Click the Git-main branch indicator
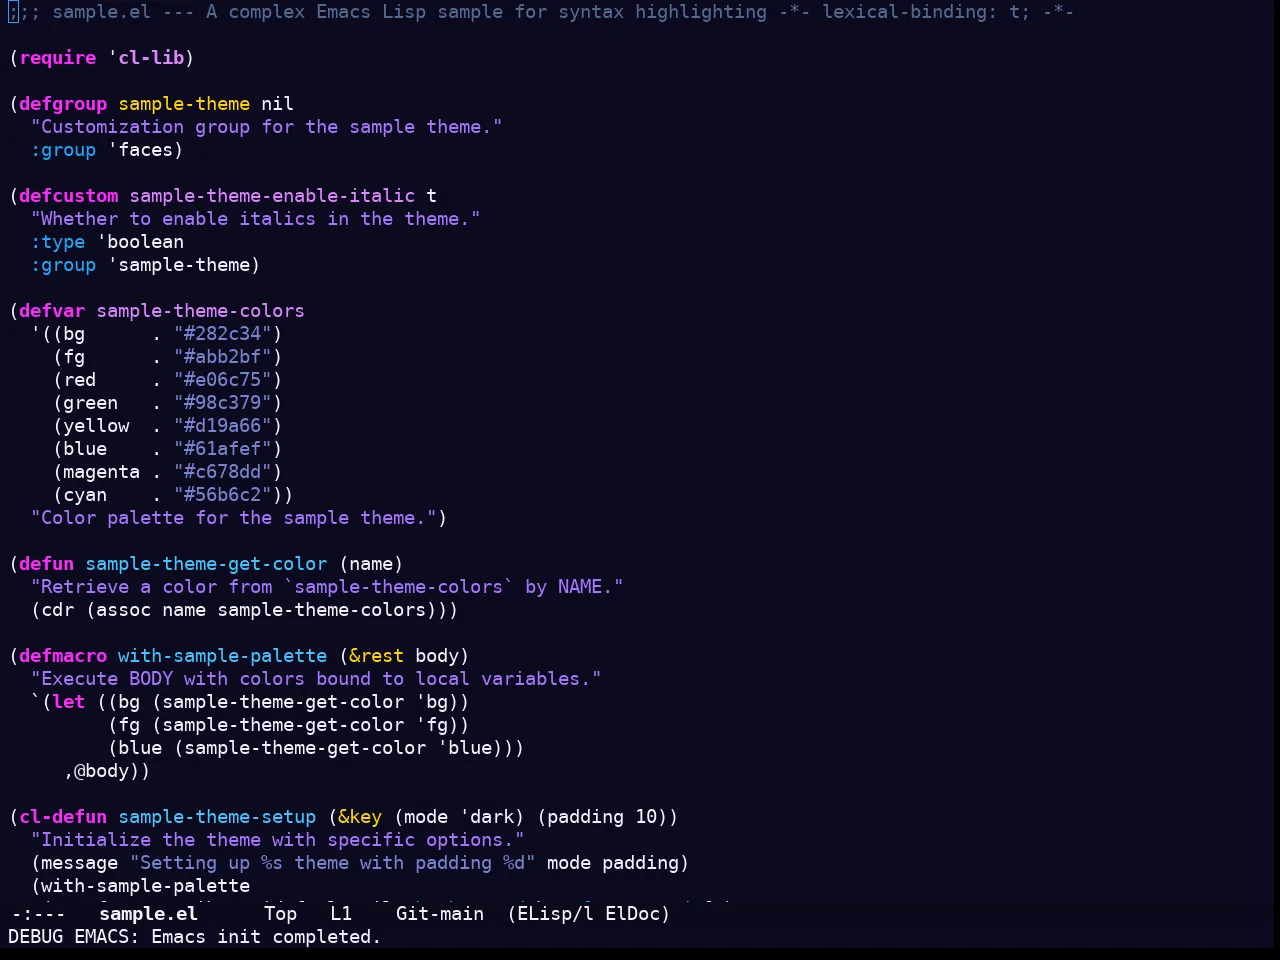This screenshot has width=1280, height=960. (x=440, y=914)
